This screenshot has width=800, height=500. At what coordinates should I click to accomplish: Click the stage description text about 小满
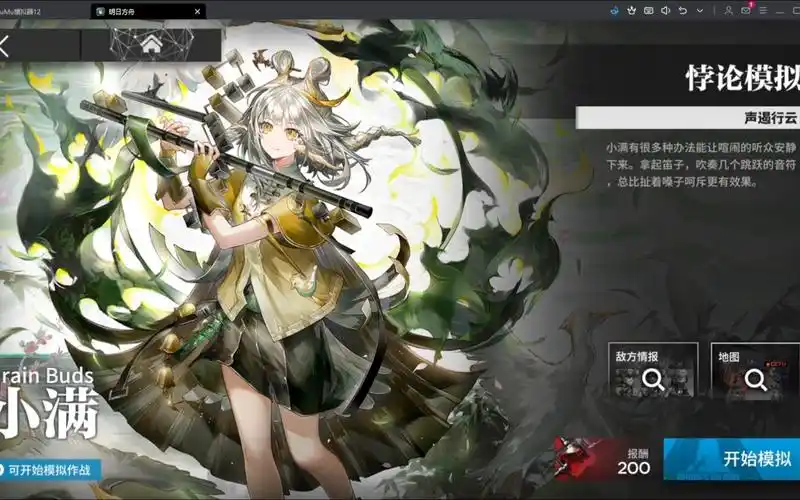[x=701, y=165]
